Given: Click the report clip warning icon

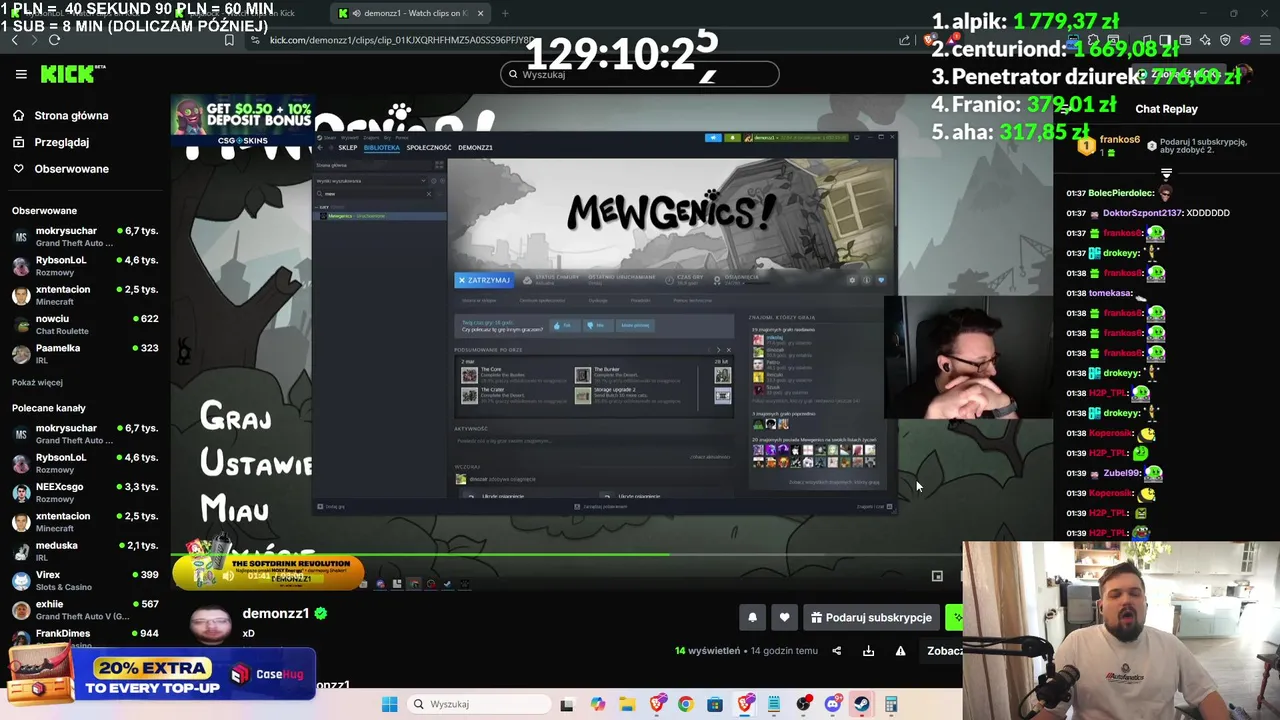Looking at the screenshot, I should pyautogui.click(x=900, y=651).
